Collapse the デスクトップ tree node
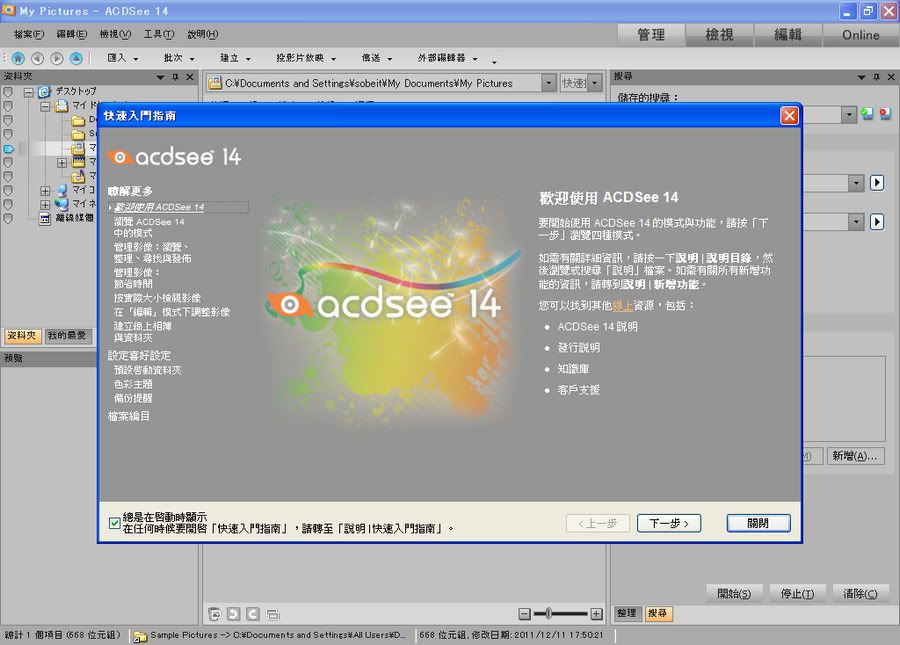900x645 pixels. [28, 92]
